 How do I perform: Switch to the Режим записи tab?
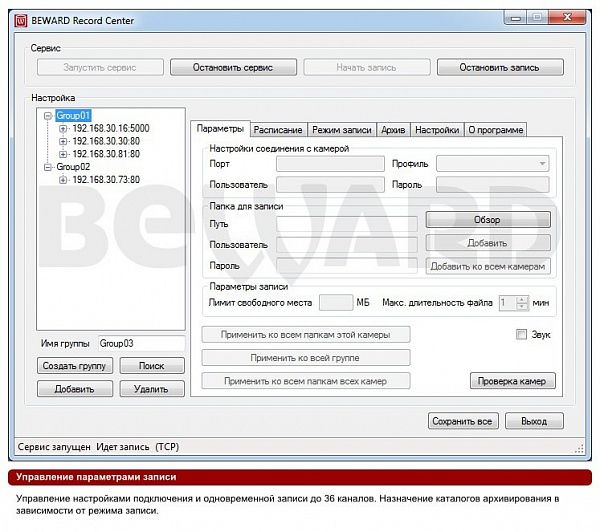coord(342,130)
